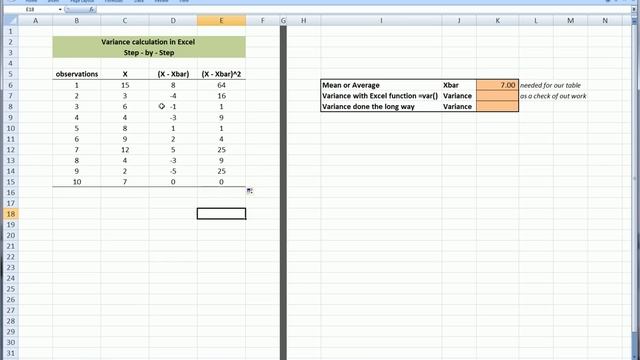Select the deviation value -4 in row 7
This screenshot has width=640, height=360.
[173, 96]
